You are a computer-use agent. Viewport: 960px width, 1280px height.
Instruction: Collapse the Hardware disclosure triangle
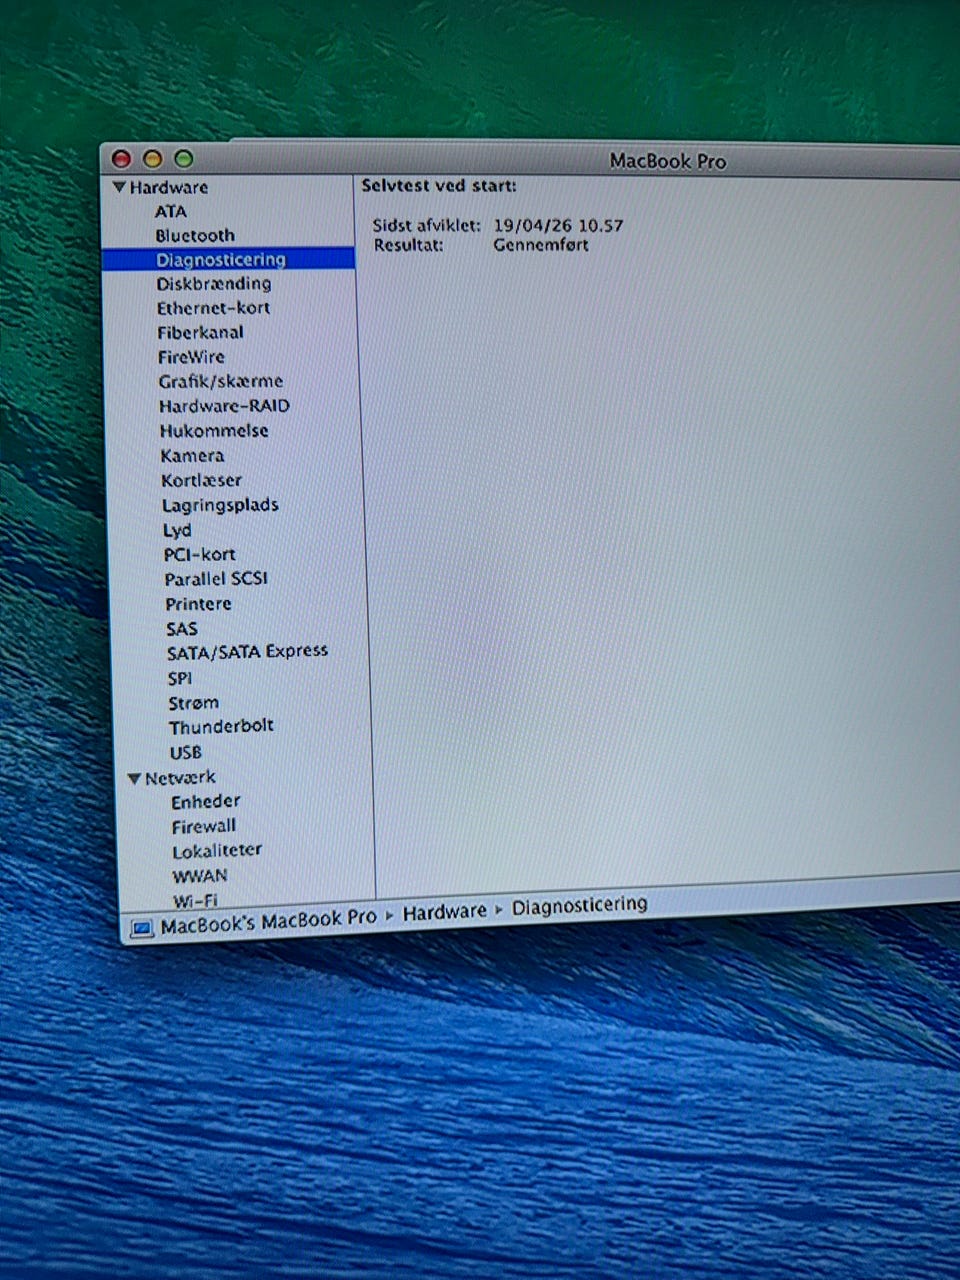coord(119,187)
